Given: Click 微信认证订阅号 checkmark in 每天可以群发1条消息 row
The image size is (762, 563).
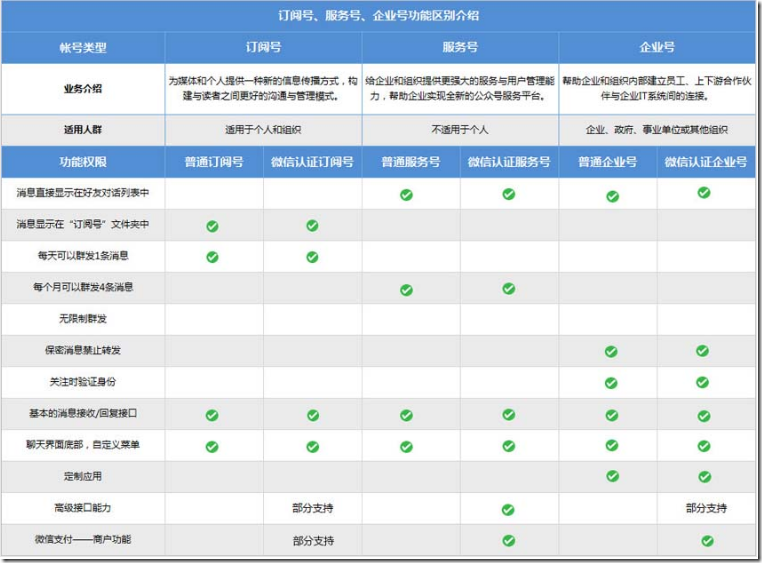Looking at the screenshot, I should coord(312,257).
